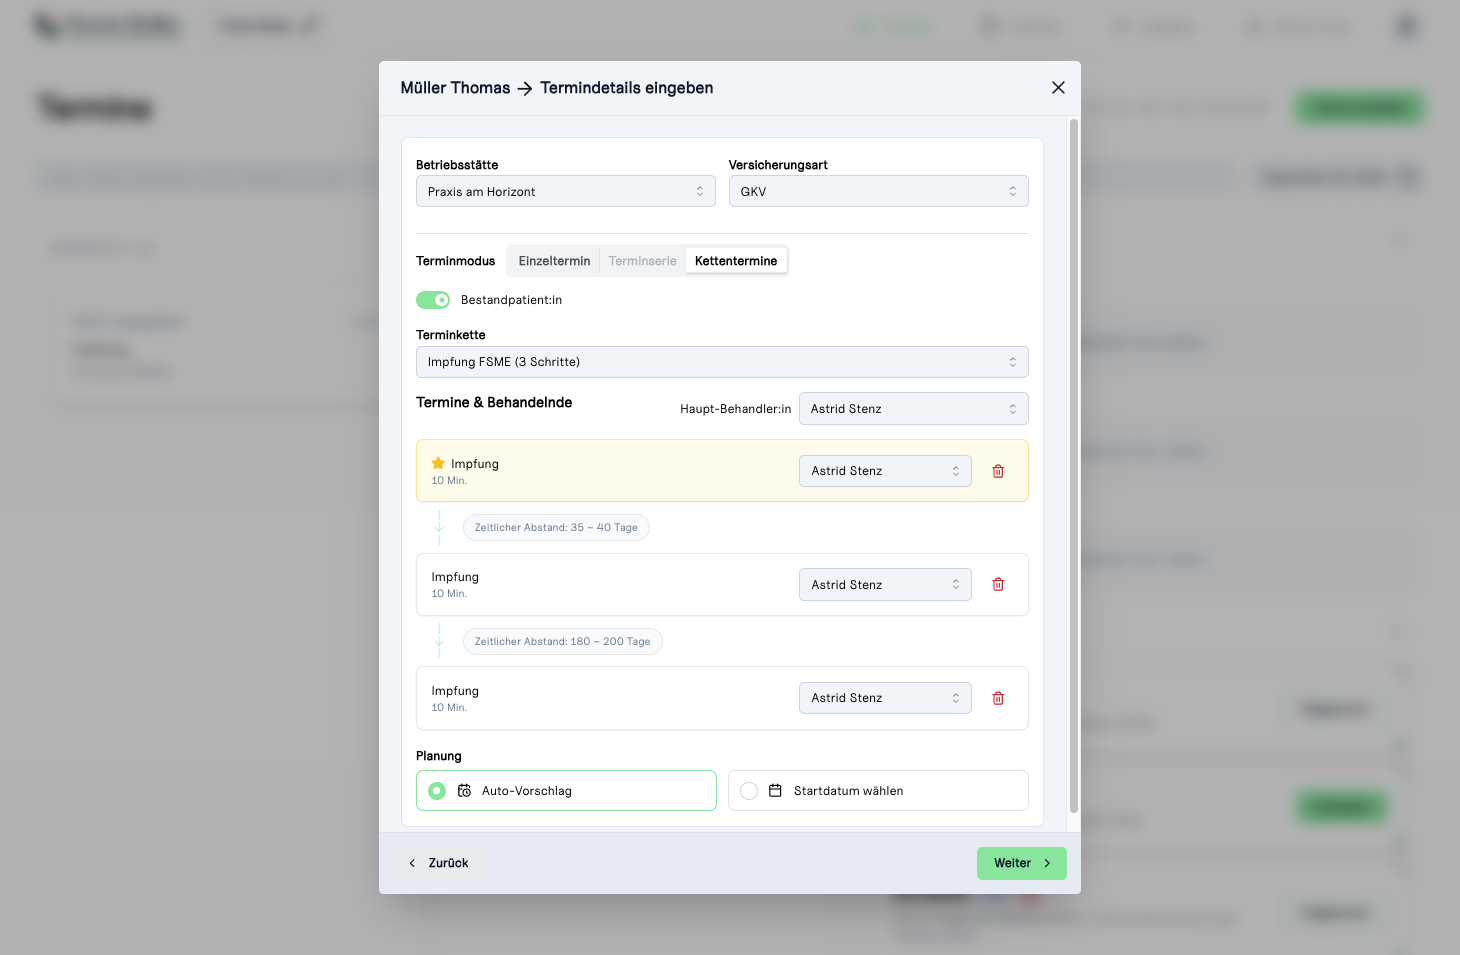Open the Betriebsstätte dropdown showing Praxis am Horizont

[566, 192]
